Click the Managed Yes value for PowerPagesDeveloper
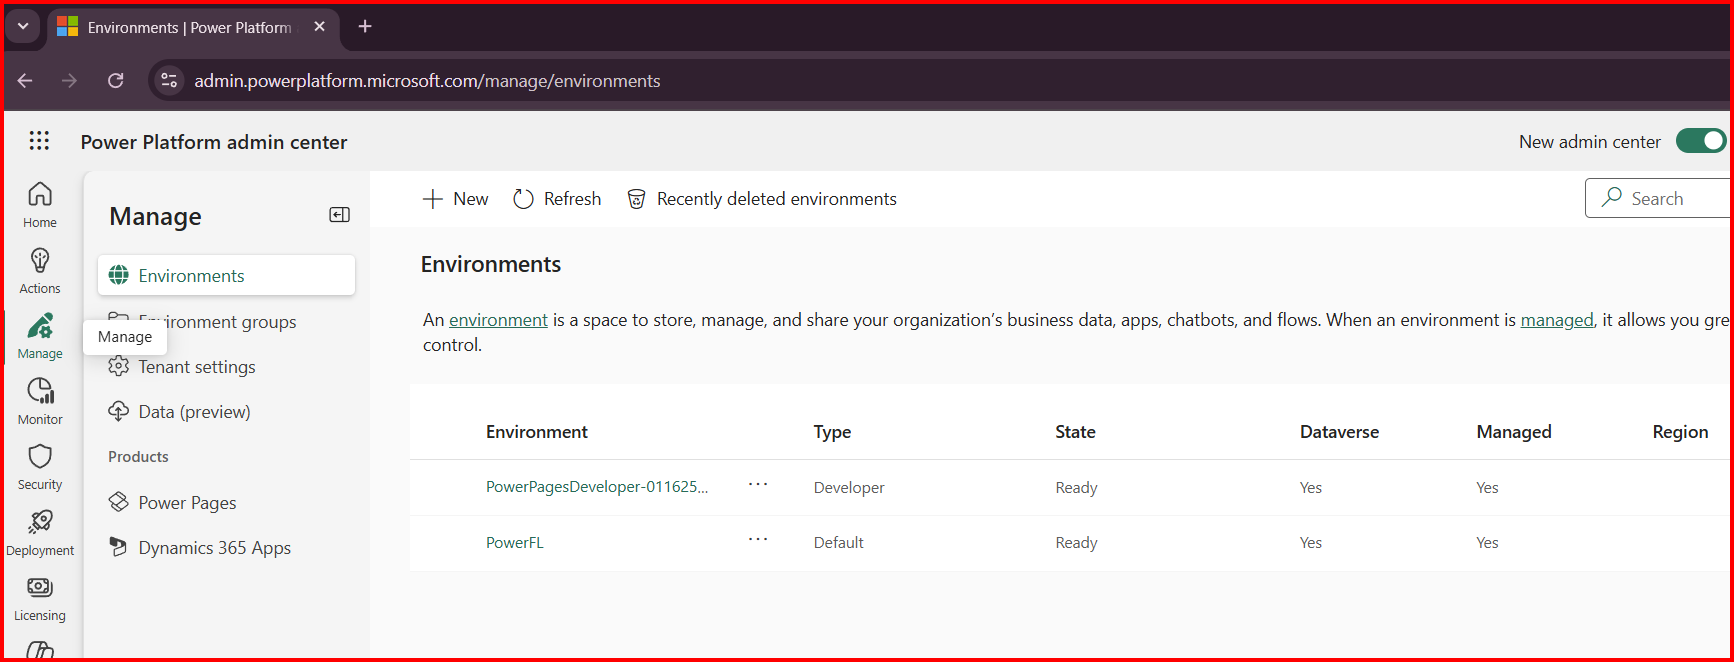The height and width of the screenshot is (662, 1734). pyautogui.click(x=1487, y=487)
